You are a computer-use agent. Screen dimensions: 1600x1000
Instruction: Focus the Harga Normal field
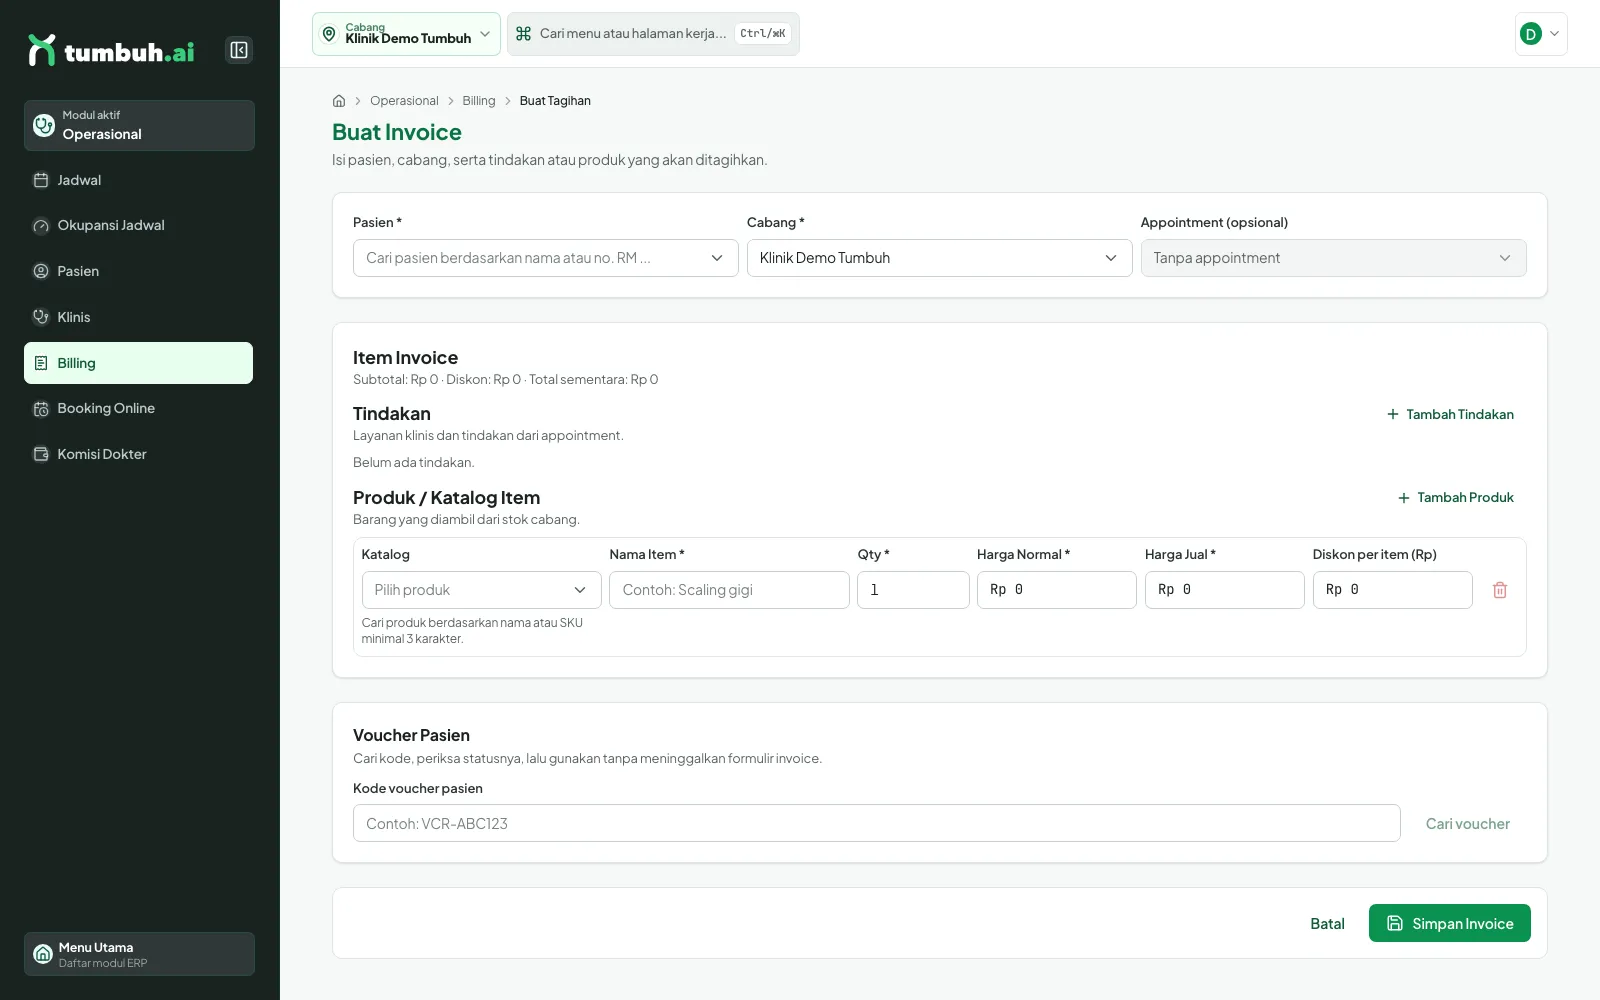pyautogui.click(x=1056, y=590)
